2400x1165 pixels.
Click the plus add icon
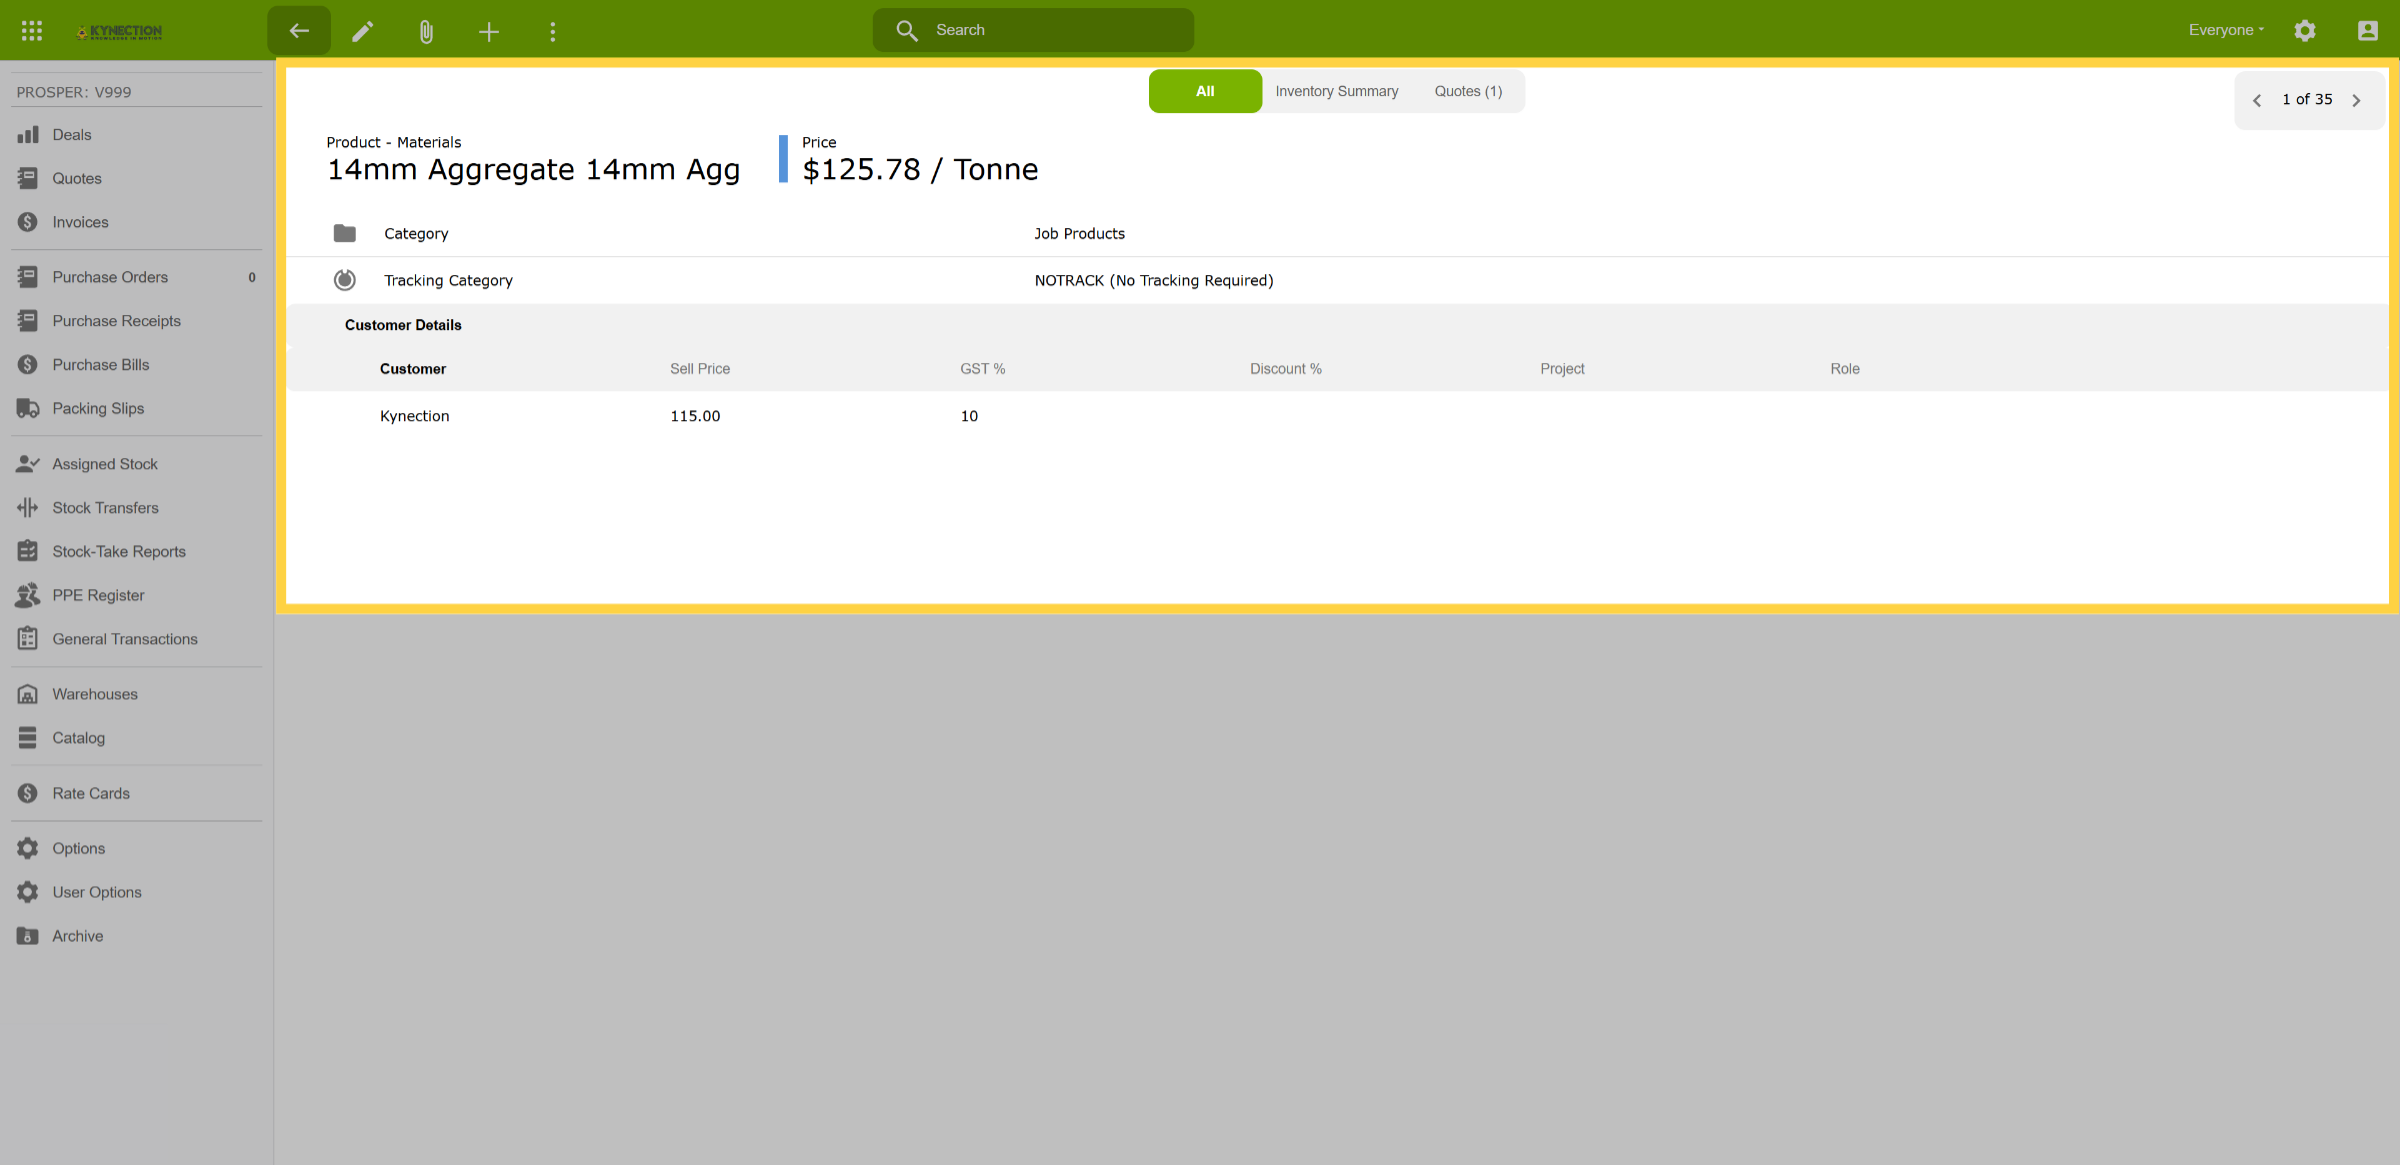tap(489, 31)
